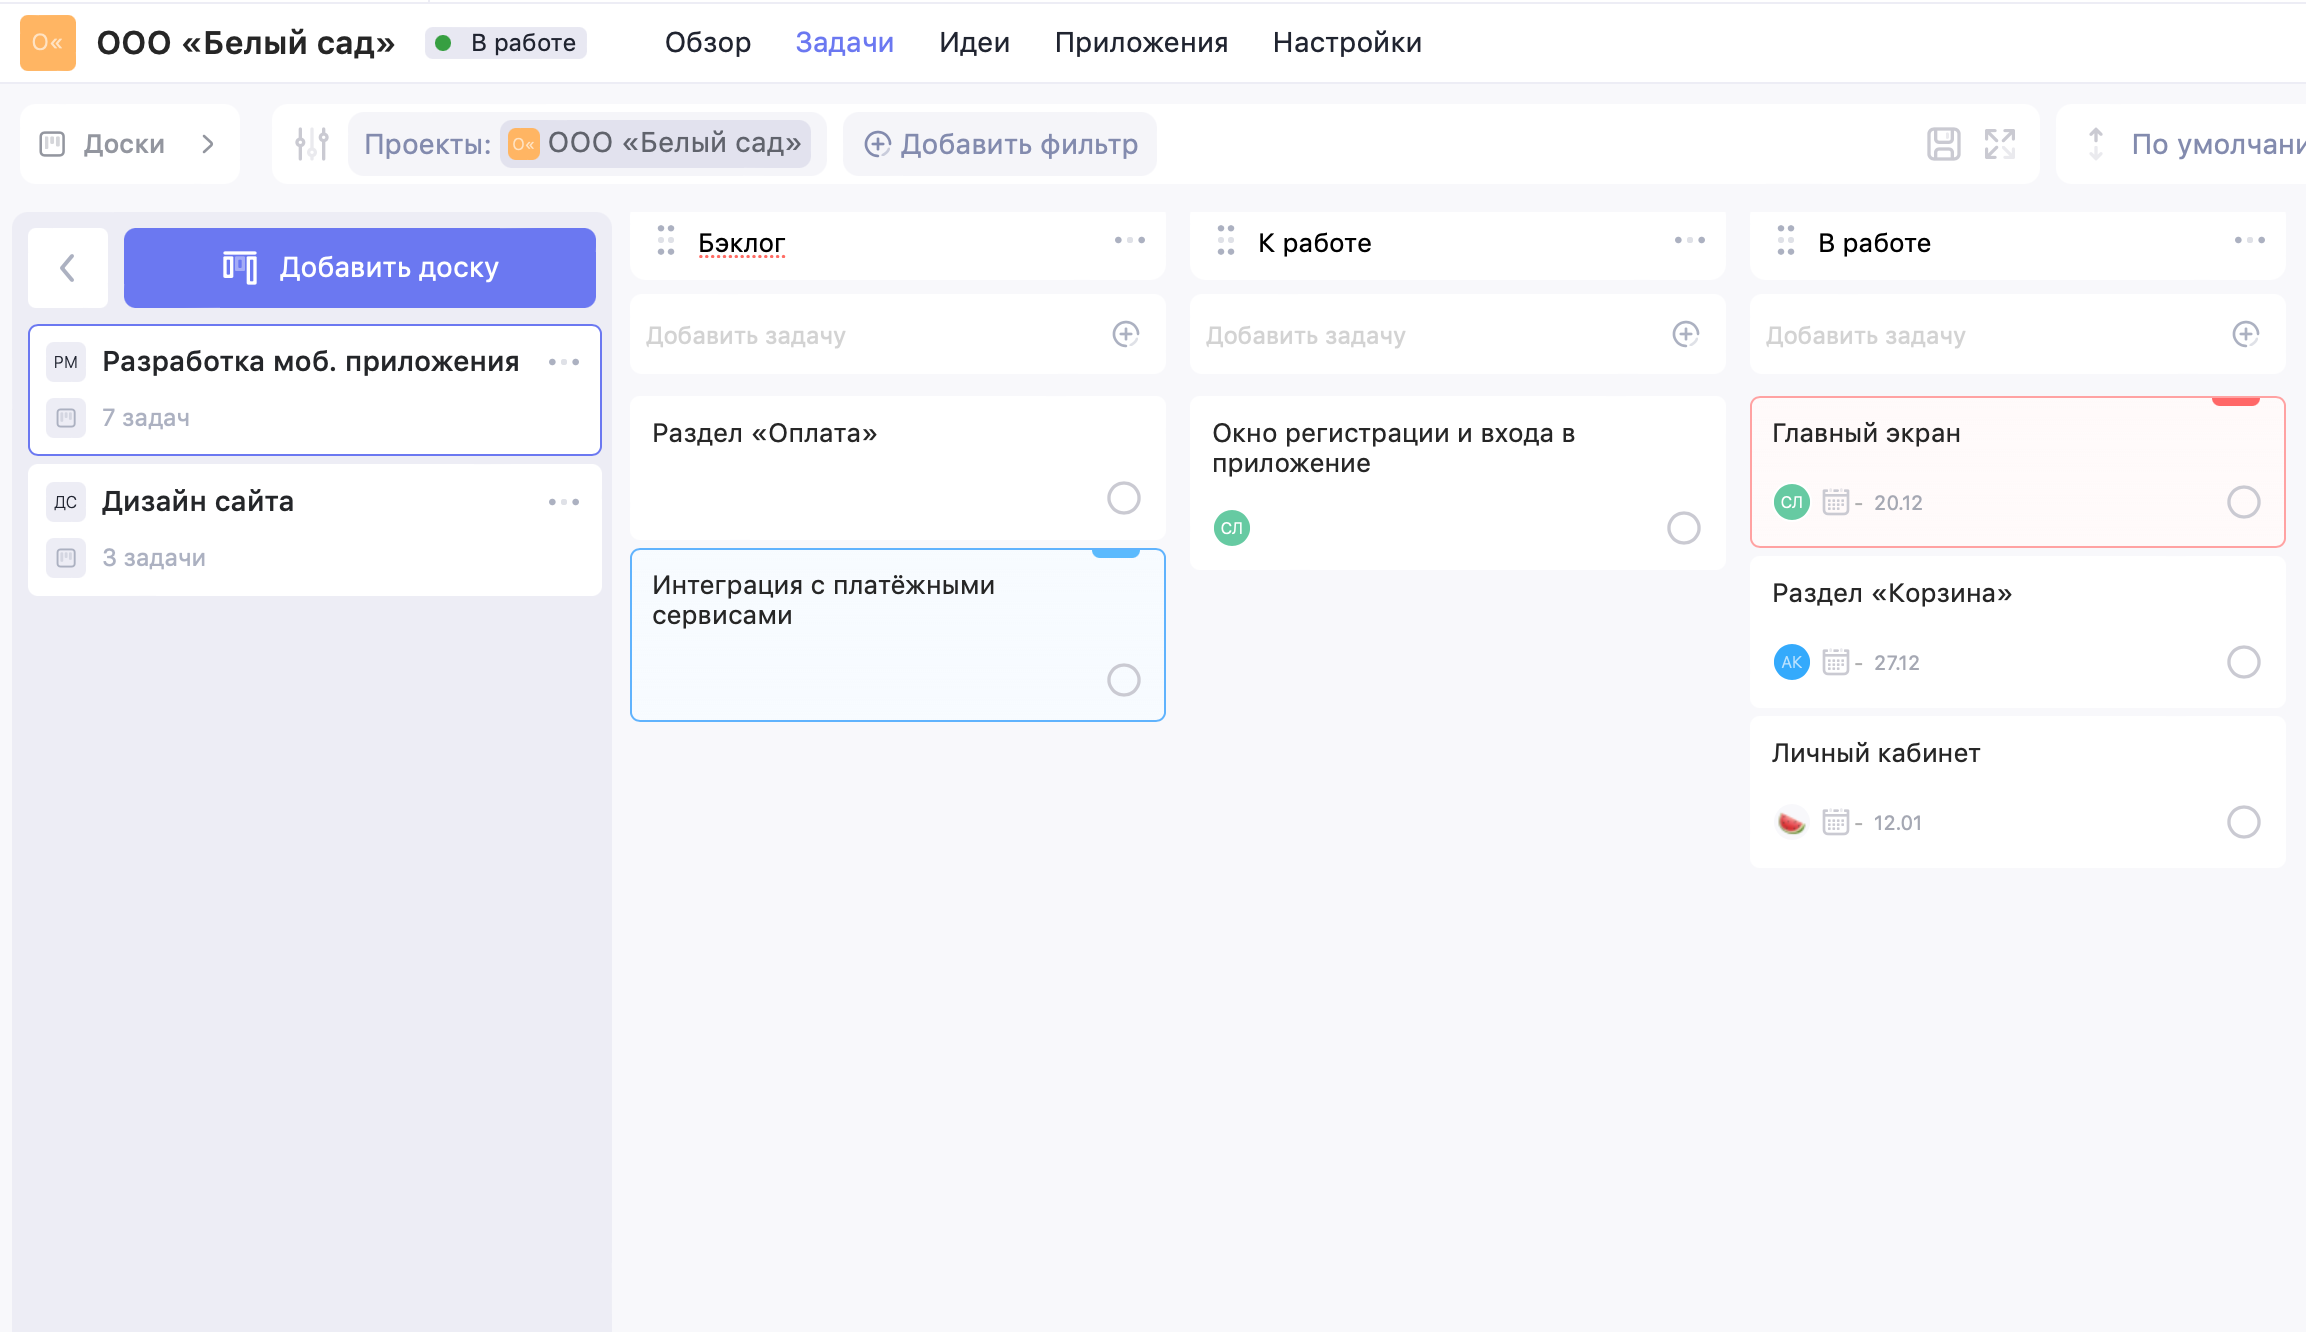Open calendar icon on Главный экран task

tap(1836, 503)
